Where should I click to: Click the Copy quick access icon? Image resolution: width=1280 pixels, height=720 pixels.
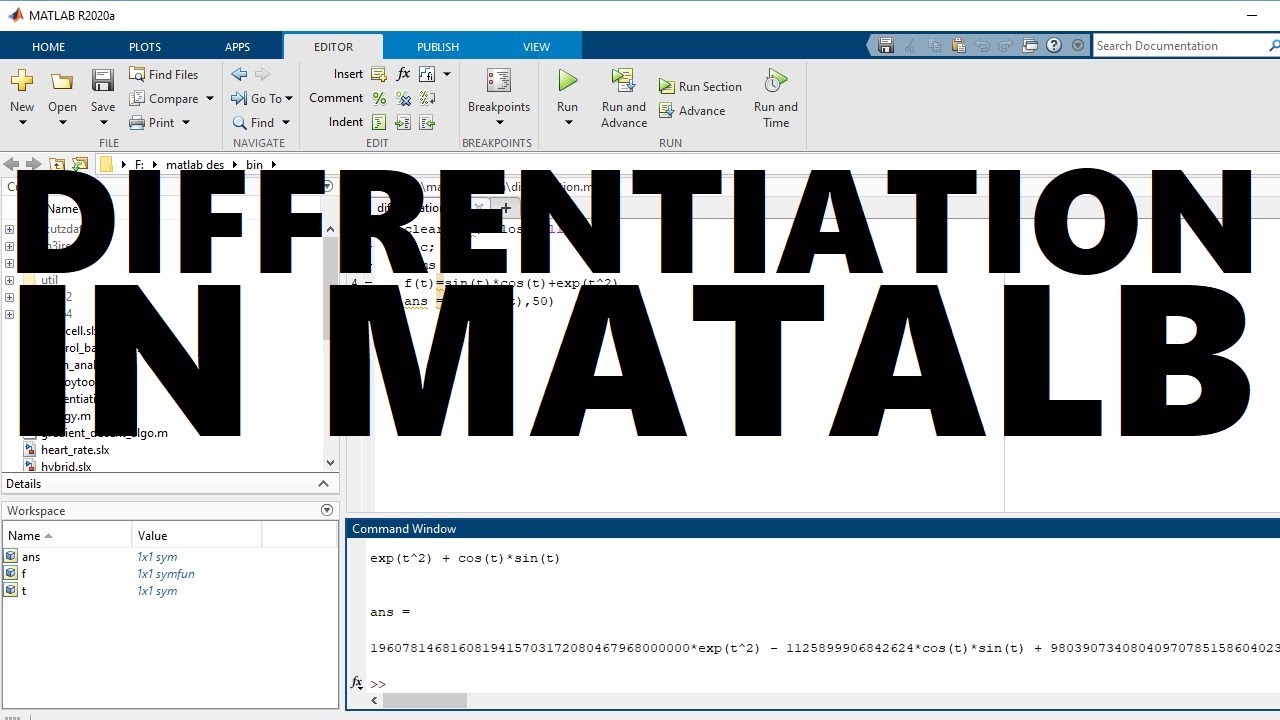(934, 45)
